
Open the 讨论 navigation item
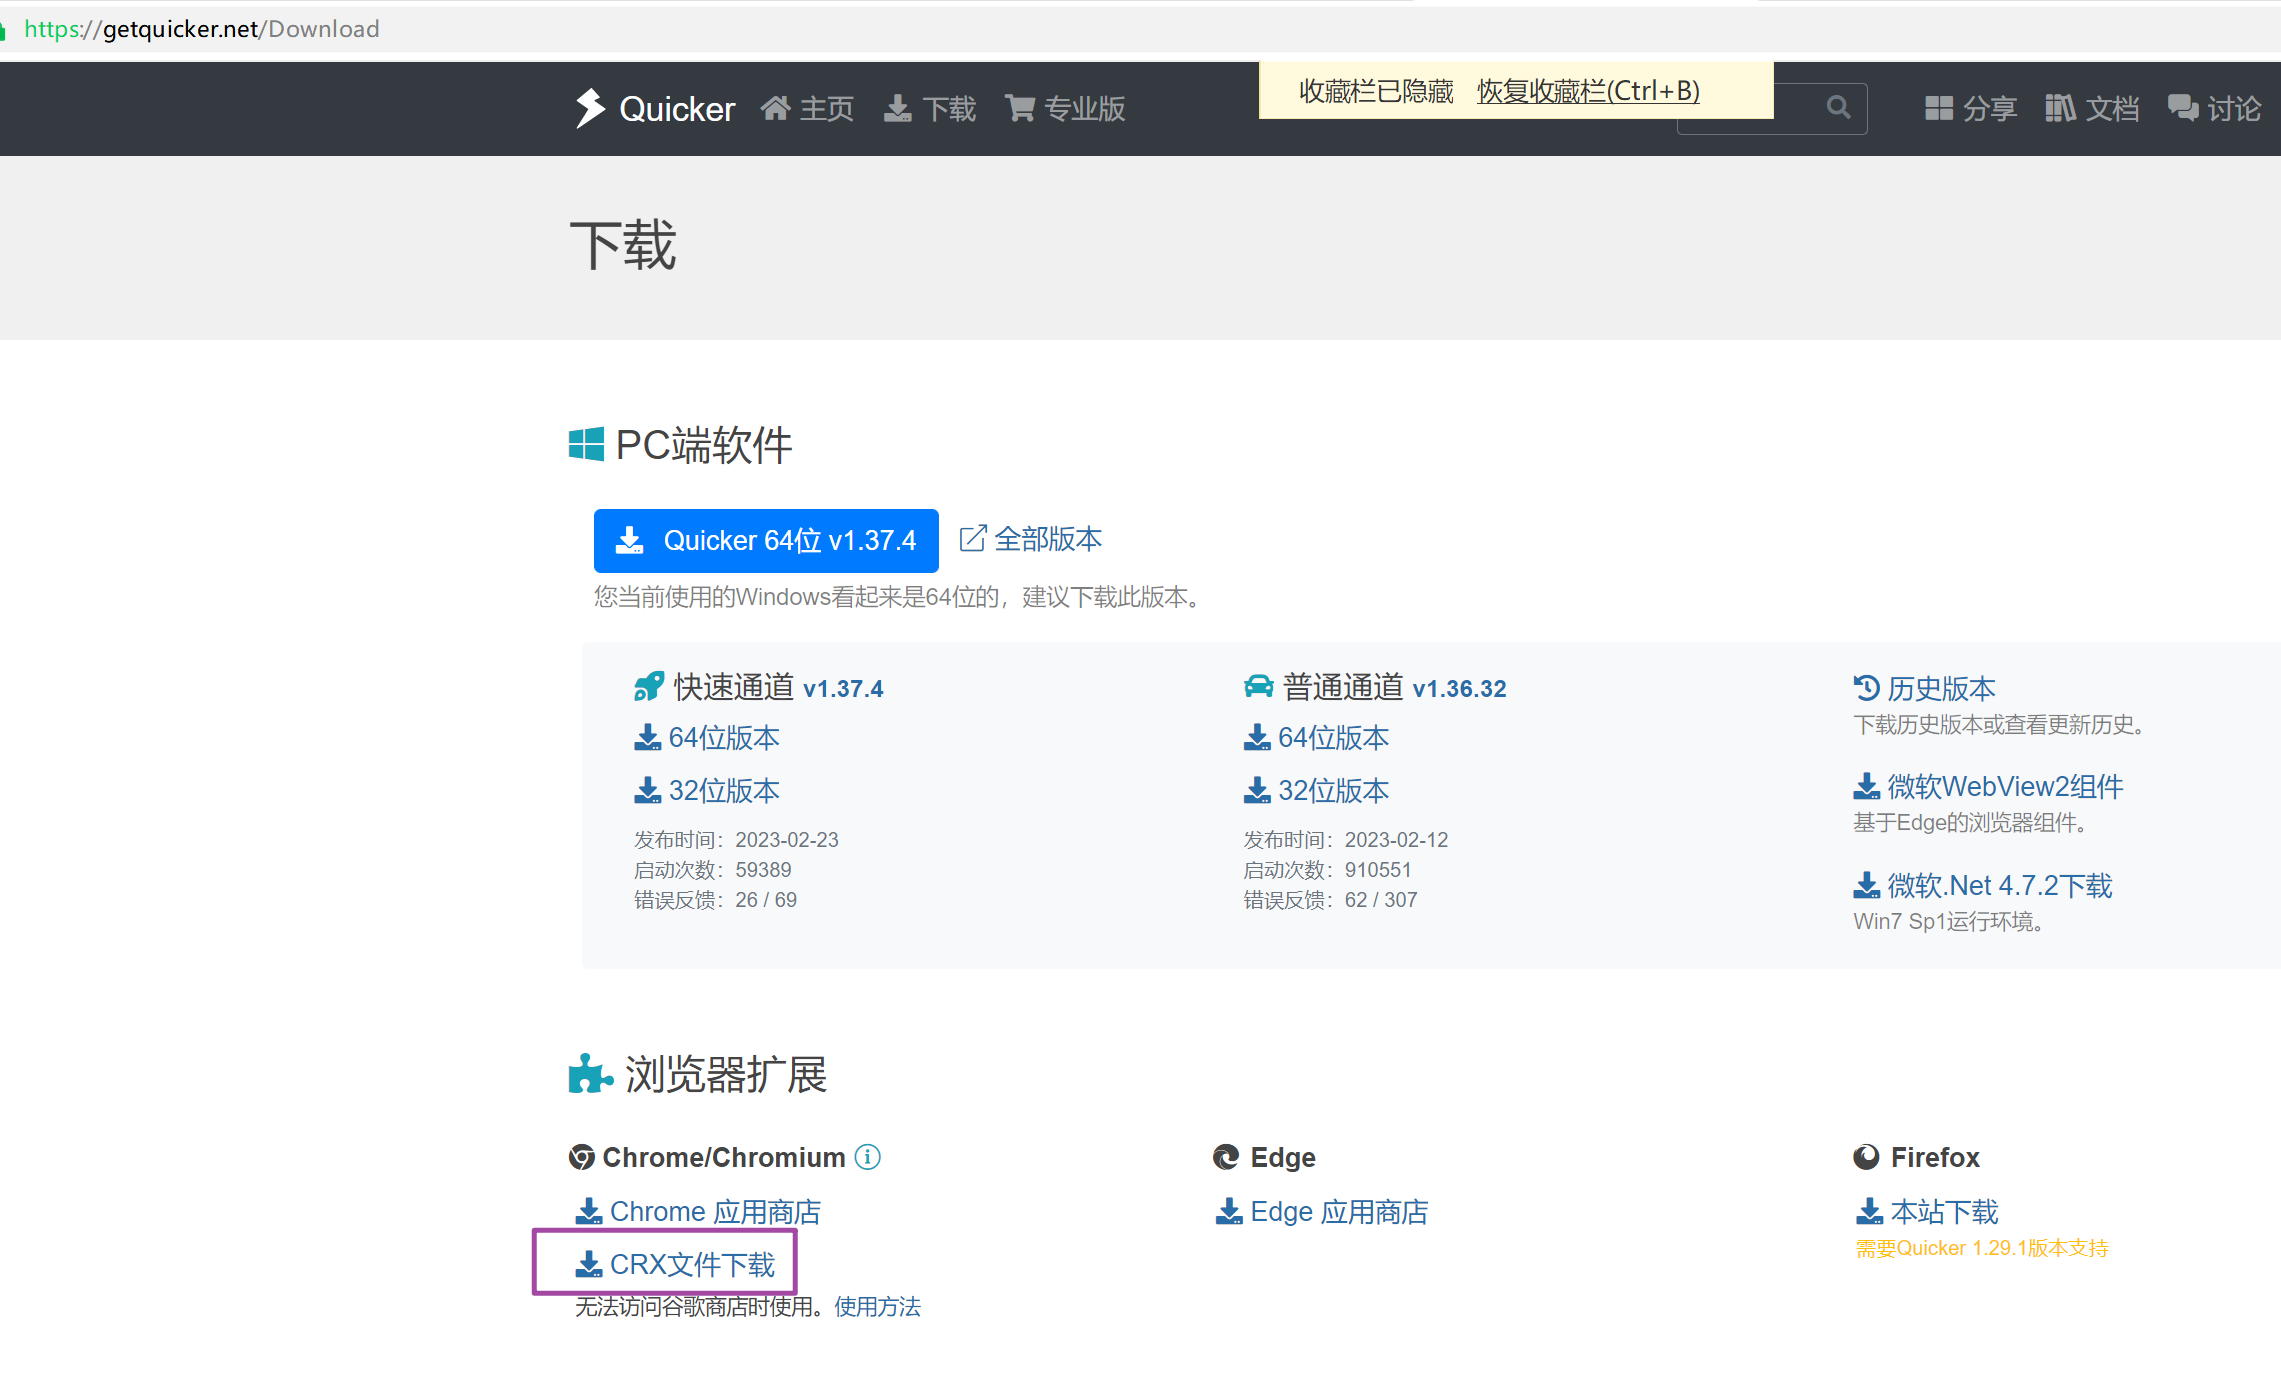(2214, 108)
